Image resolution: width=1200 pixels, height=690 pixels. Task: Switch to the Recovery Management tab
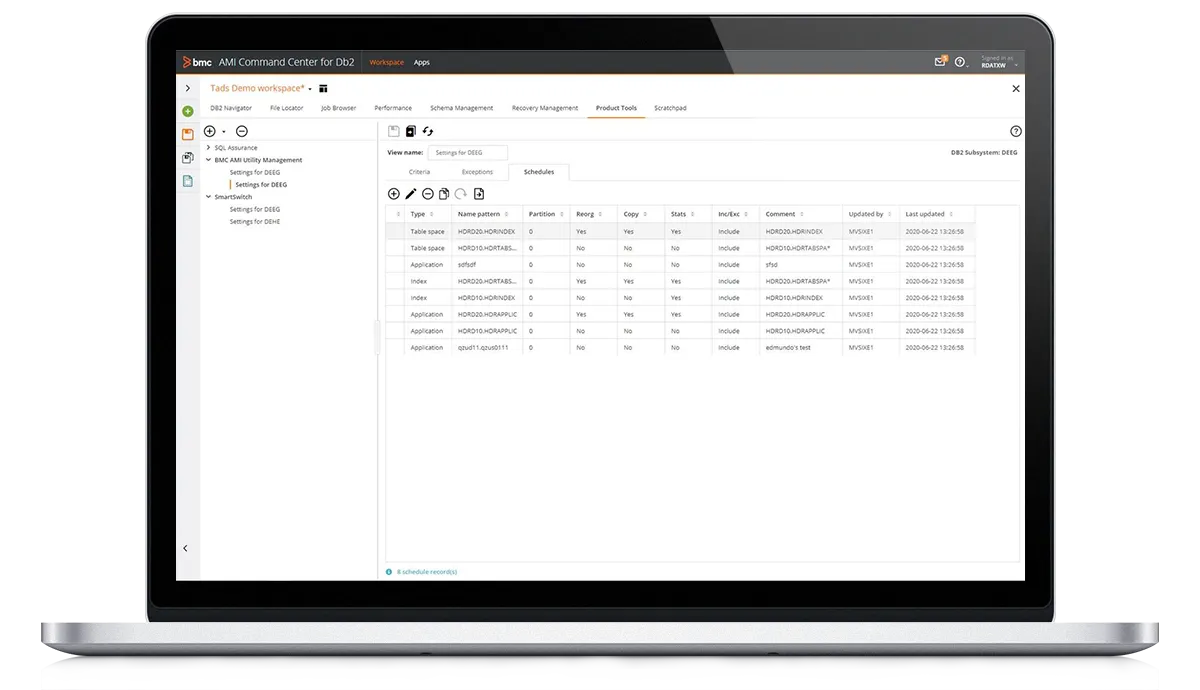545,108
